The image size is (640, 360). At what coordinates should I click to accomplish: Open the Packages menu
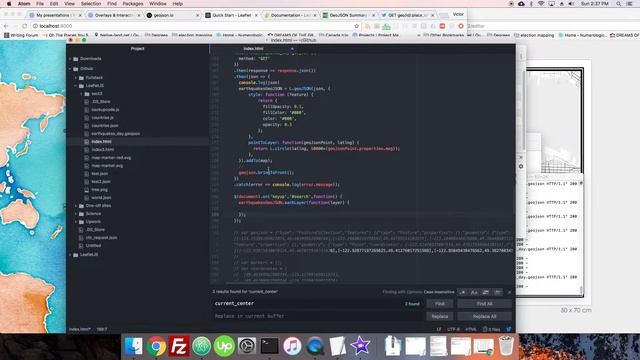[x=133, y=4]
